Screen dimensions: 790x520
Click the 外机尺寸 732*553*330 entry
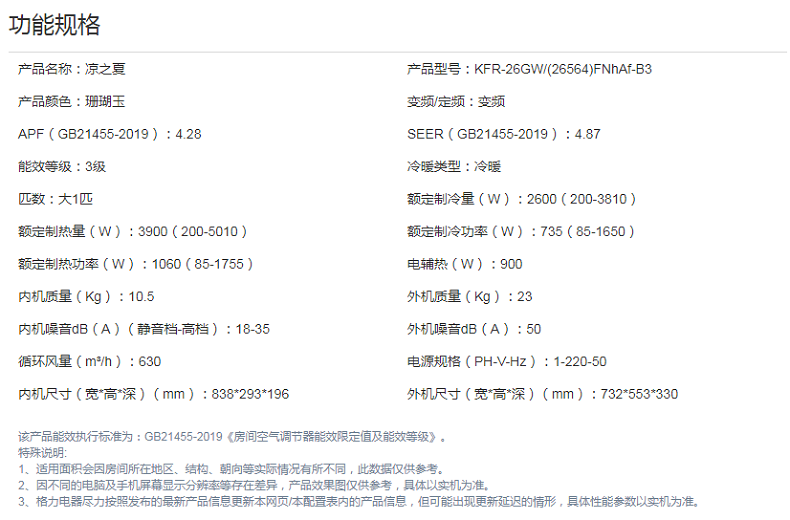tap(542, 394)
